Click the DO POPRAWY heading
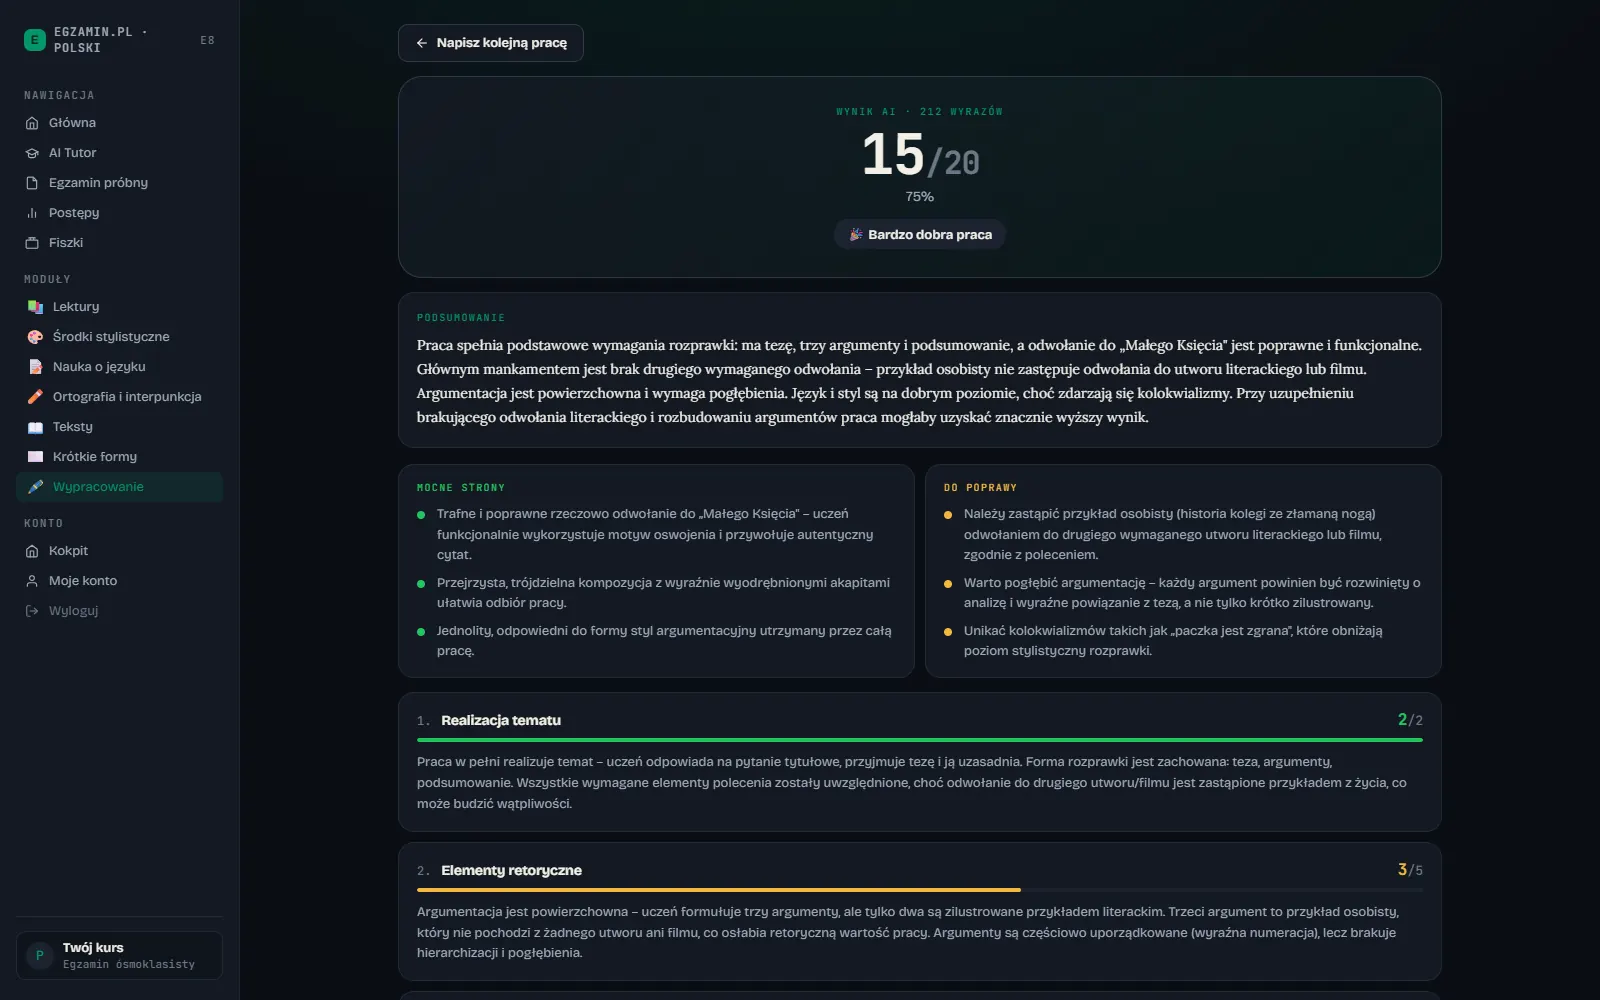The height and width of the screenshot is (1000, 1600). pyautogui.click(x=980, y=488)
